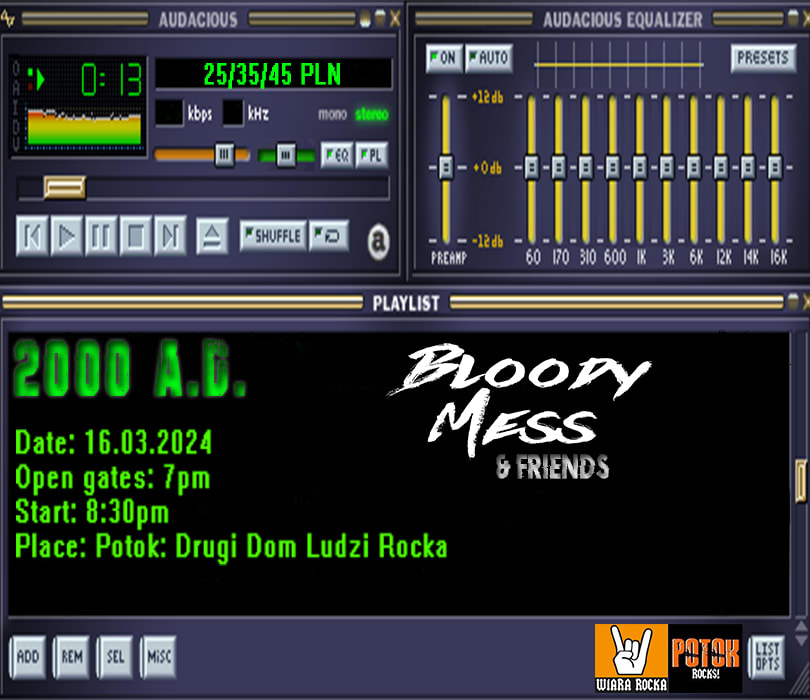Image resolution: width=810 pixels, height=700 pixels.
Task: Click the 310 Hz band slider handle
Action: pyautogui.click(x=585, y=167)
